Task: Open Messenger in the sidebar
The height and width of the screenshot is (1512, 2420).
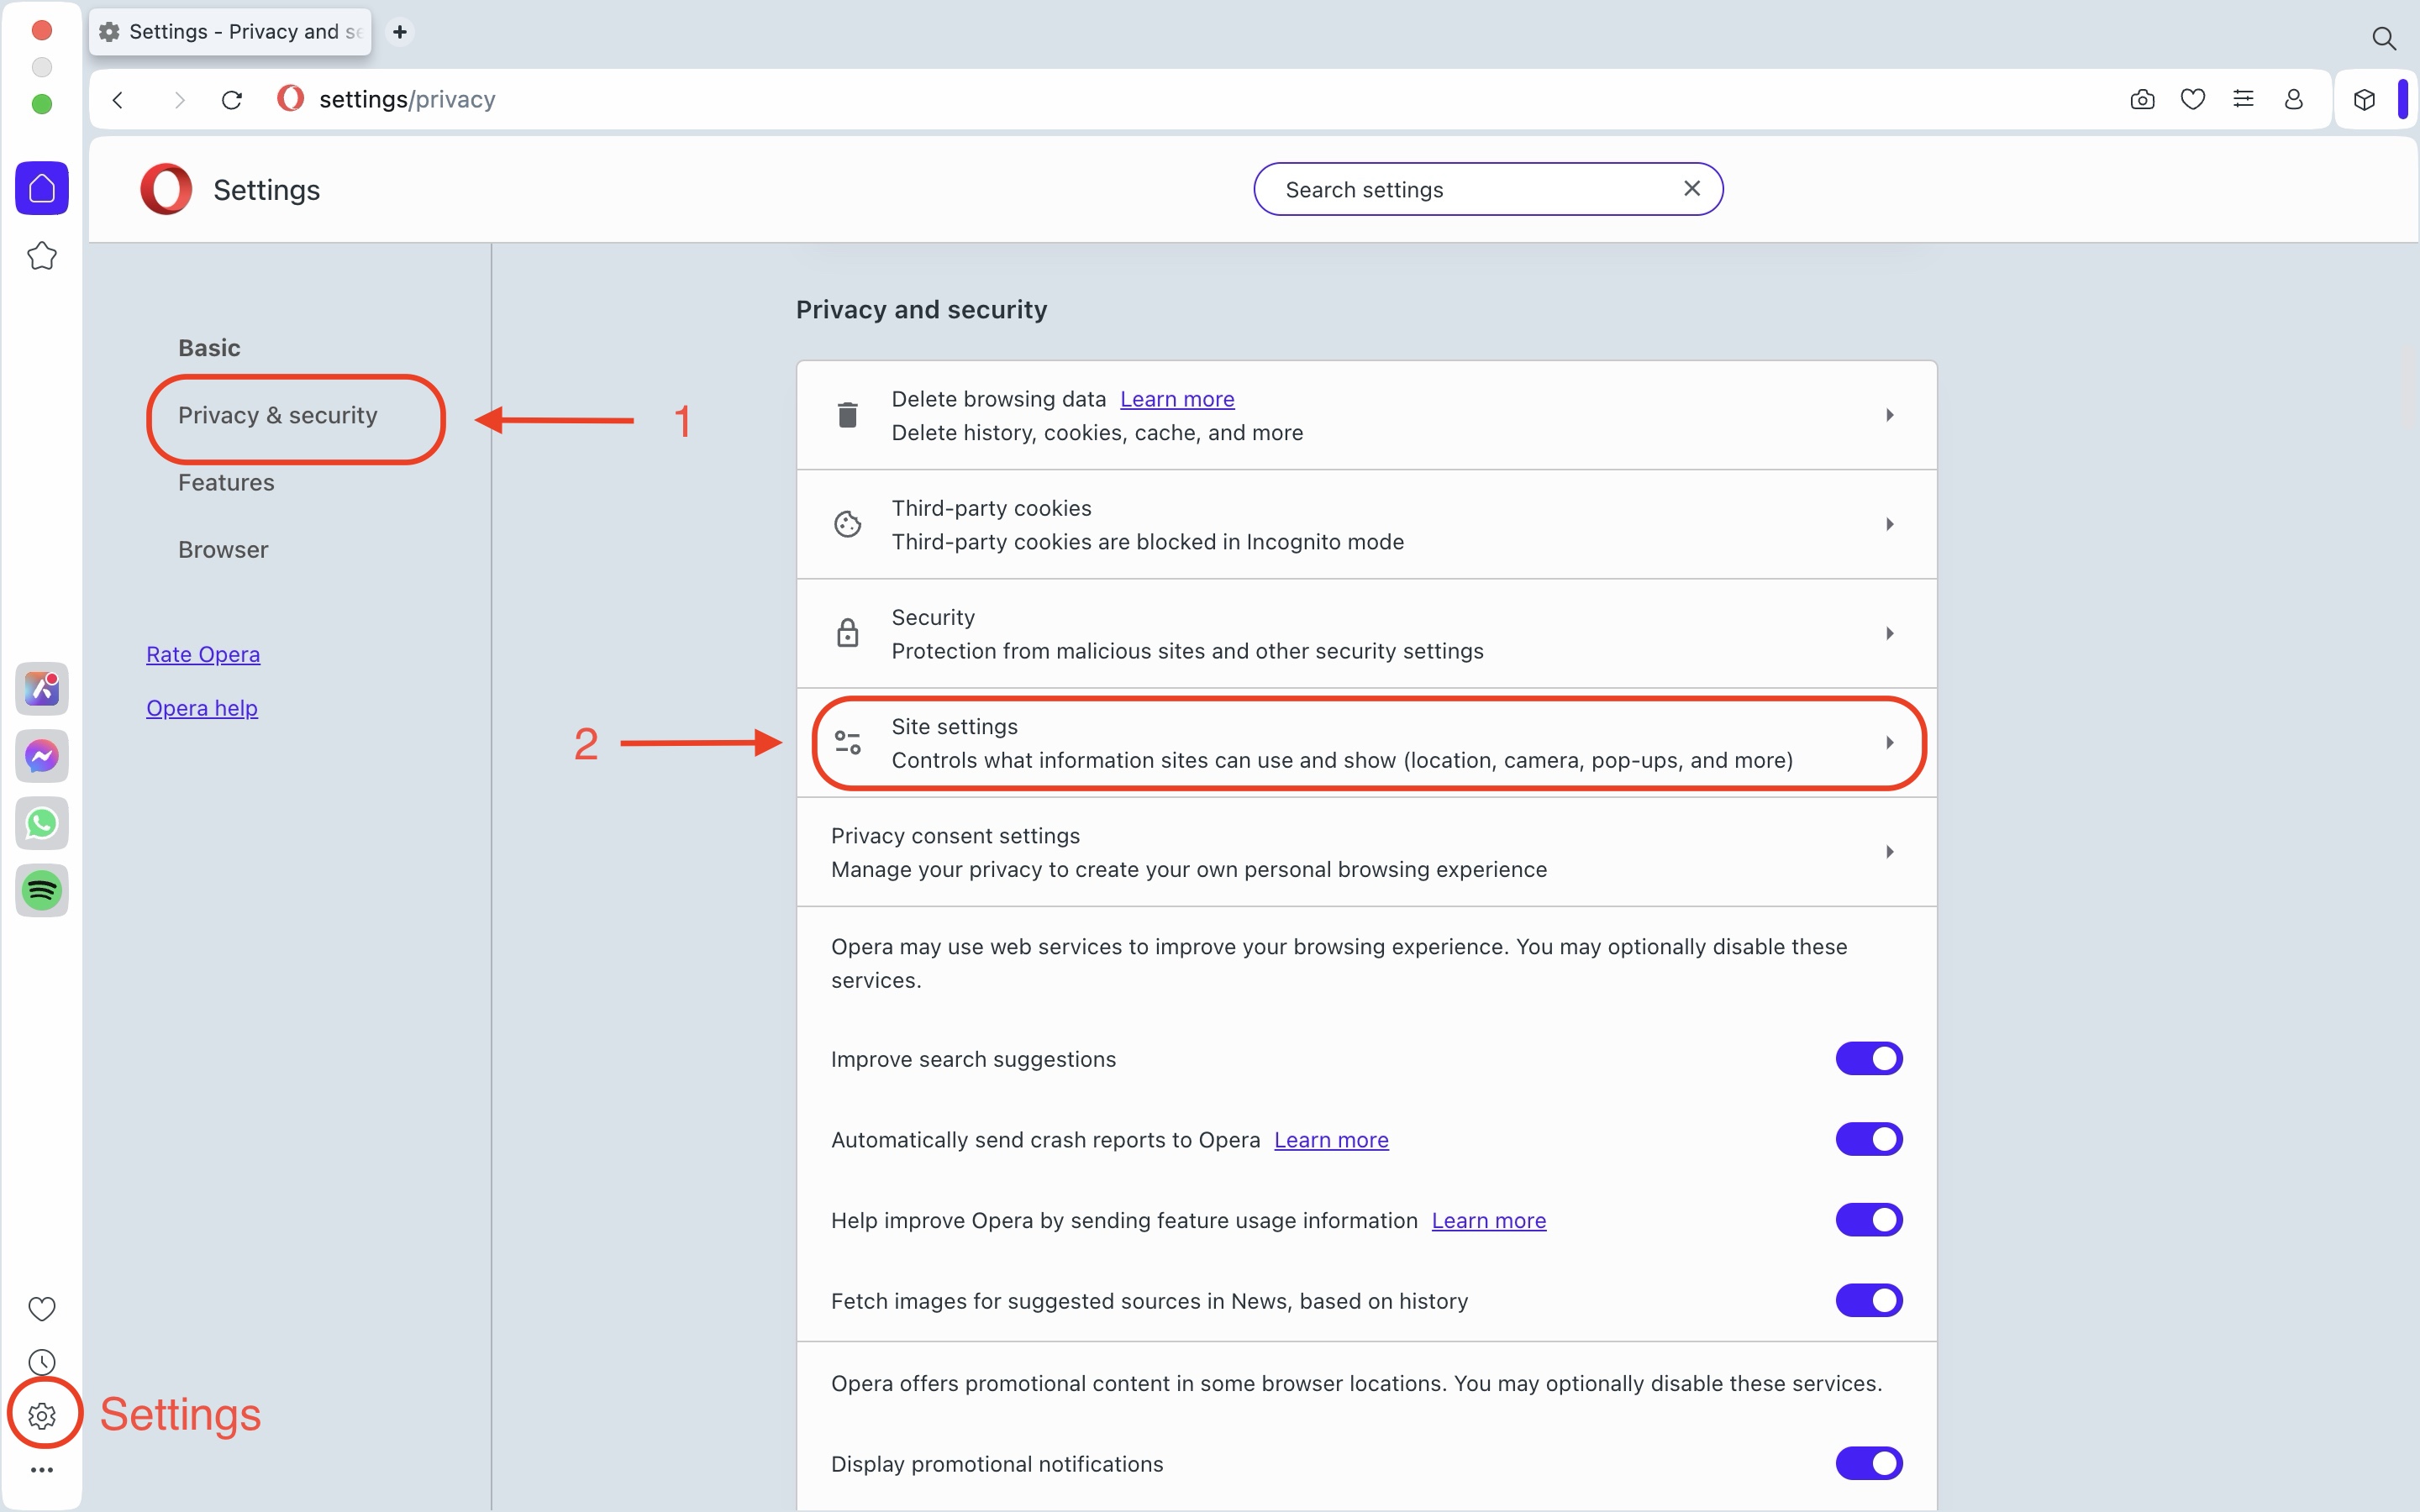Action: point(42,756)
